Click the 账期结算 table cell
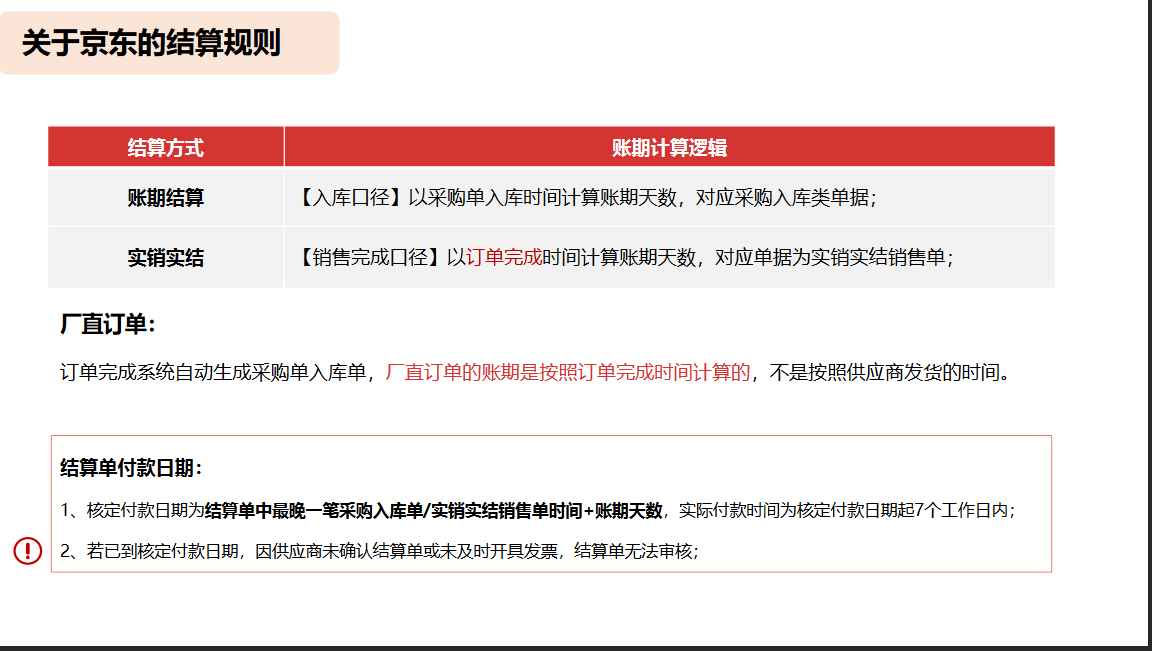Image resolution: width=1152 pixels, height=651 pixels. [x=165, y=197]
